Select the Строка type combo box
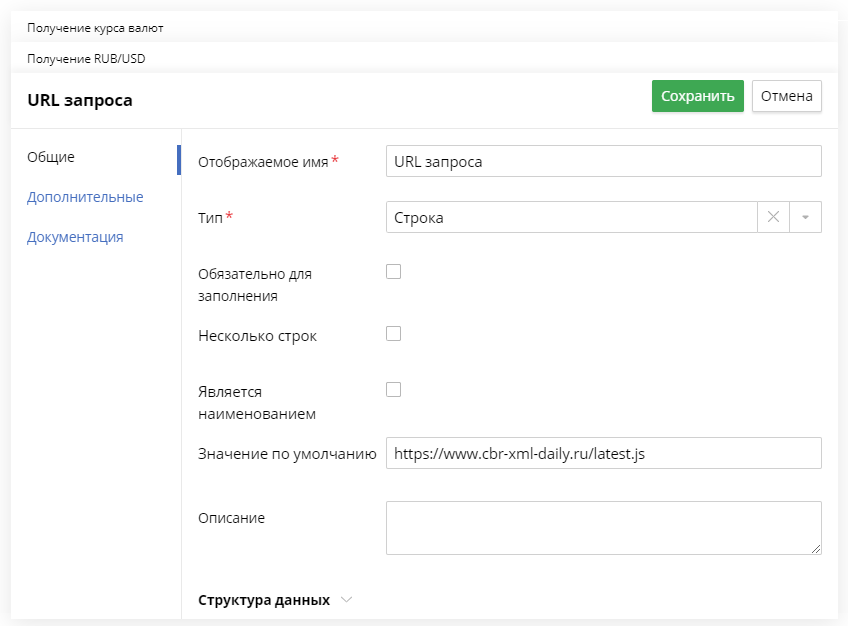The width and height of the screenshot is (848, 626). tap(571, 217)
